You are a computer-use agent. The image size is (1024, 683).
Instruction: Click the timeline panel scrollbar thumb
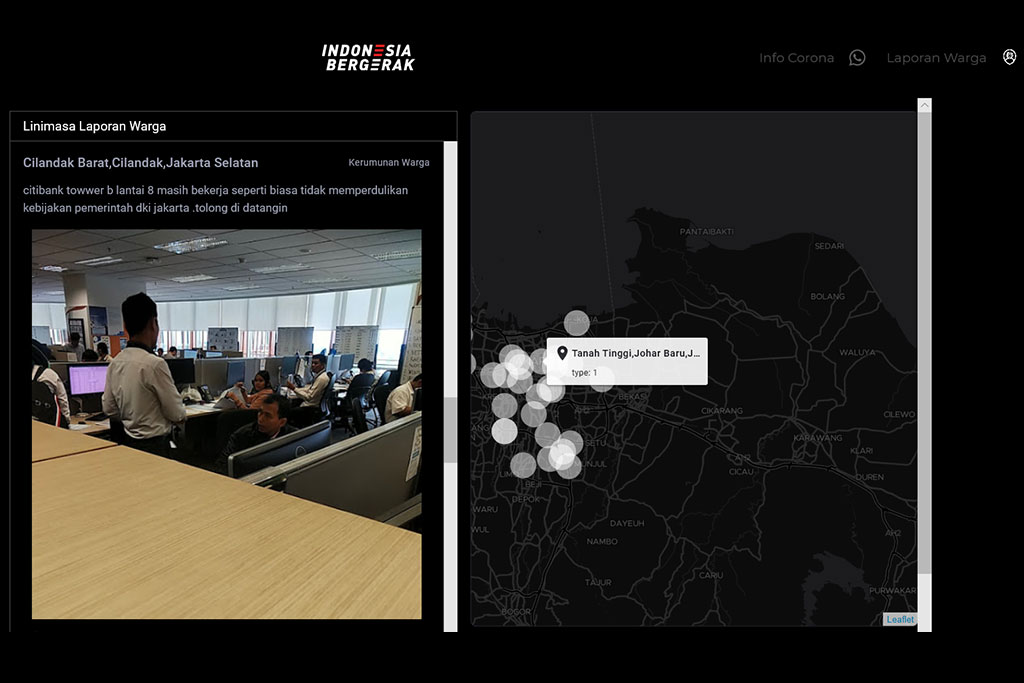tap(450, 430)
